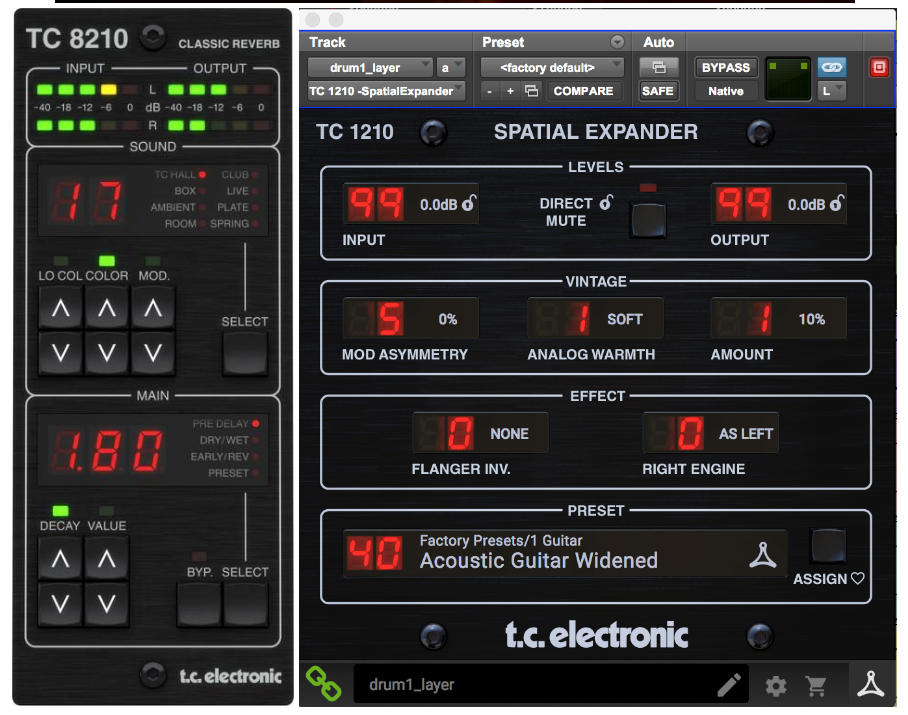The image size is (908, 715).
Task: Open the L channel selector dropdown
Action: 832,91
